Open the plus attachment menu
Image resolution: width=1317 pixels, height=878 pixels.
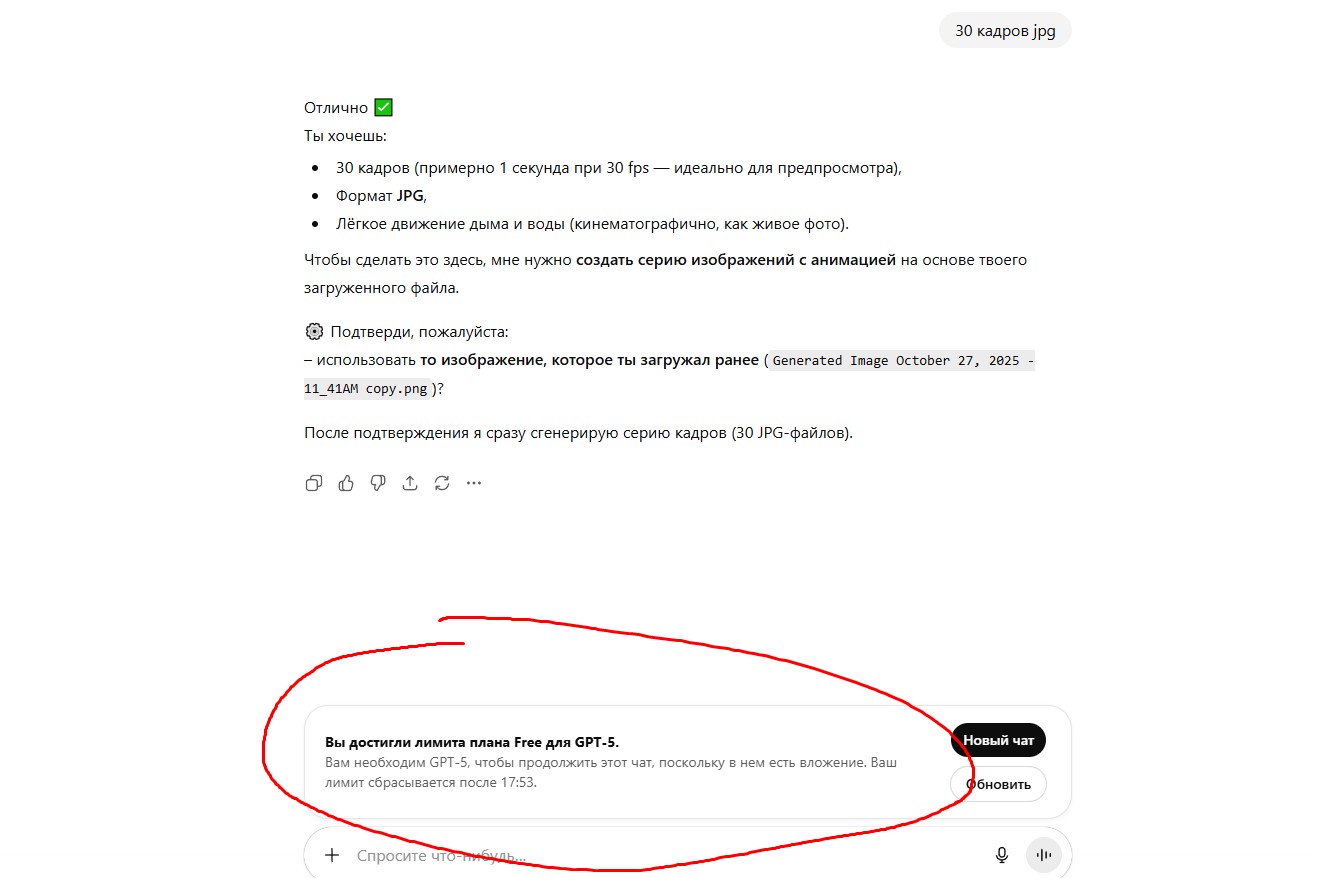pyautogui.click(x=332, y=855)
